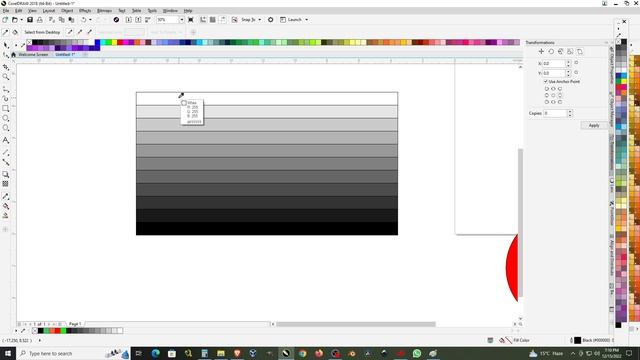Expand the Launch dropdown arrow

coord(307,20)
